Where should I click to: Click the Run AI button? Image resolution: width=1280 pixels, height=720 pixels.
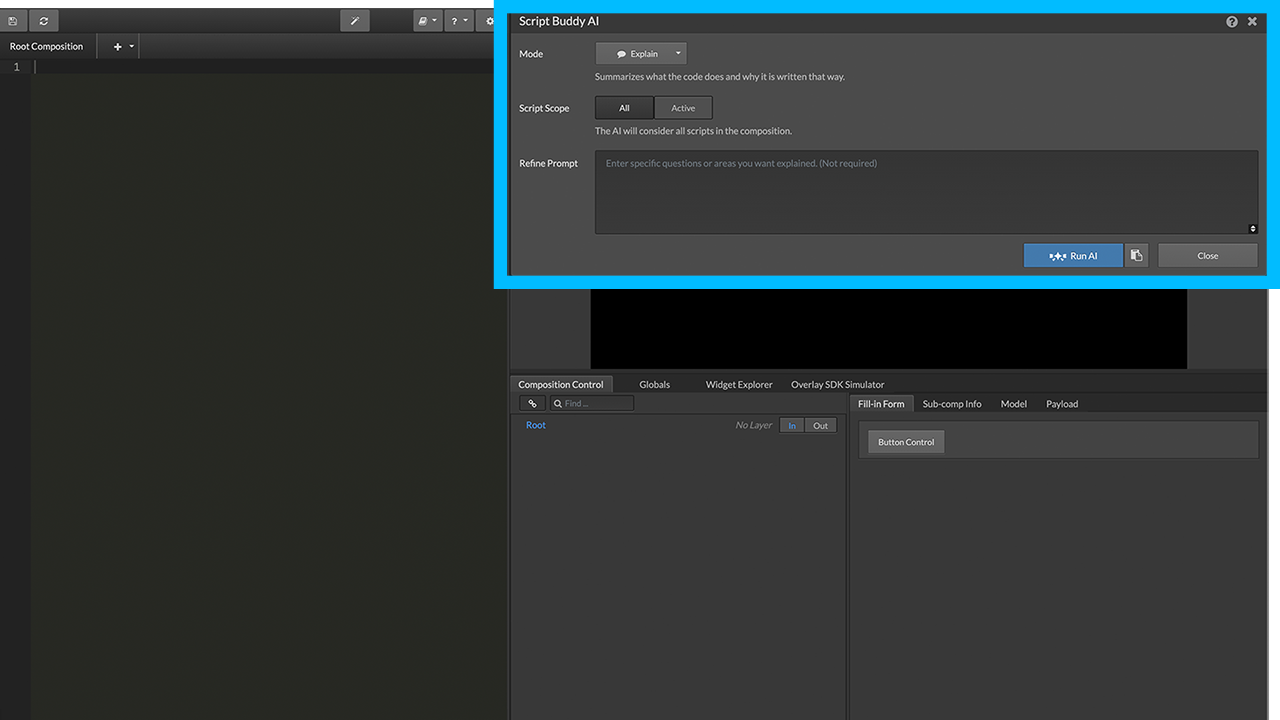tap(1073, 256)
